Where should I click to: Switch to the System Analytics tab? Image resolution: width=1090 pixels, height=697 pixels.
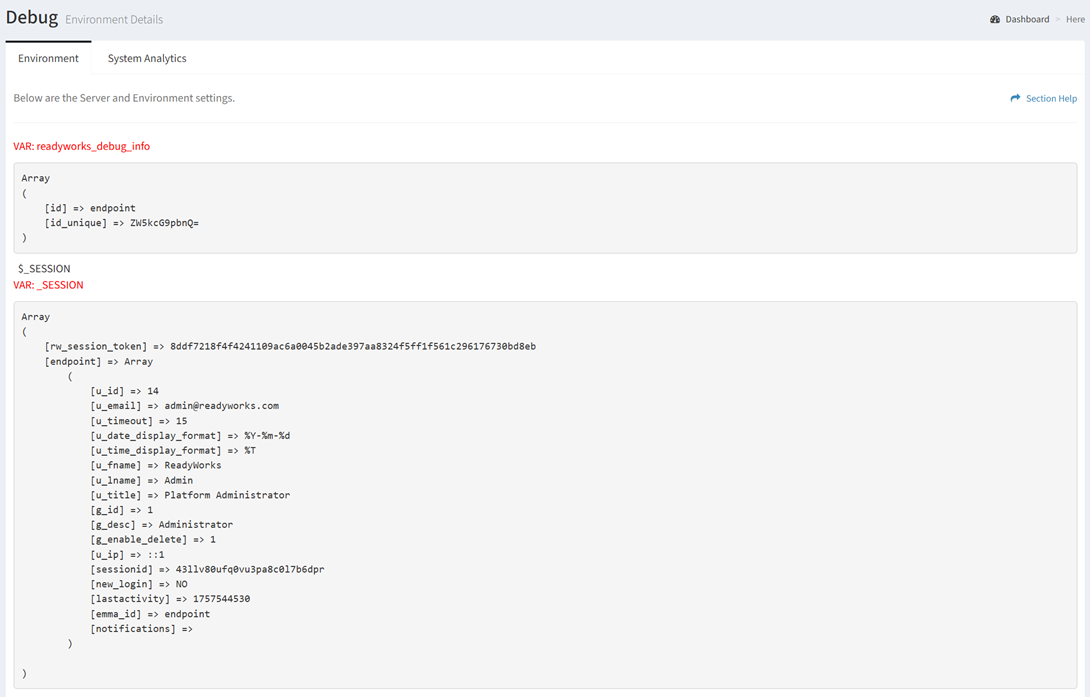(147, 58)
